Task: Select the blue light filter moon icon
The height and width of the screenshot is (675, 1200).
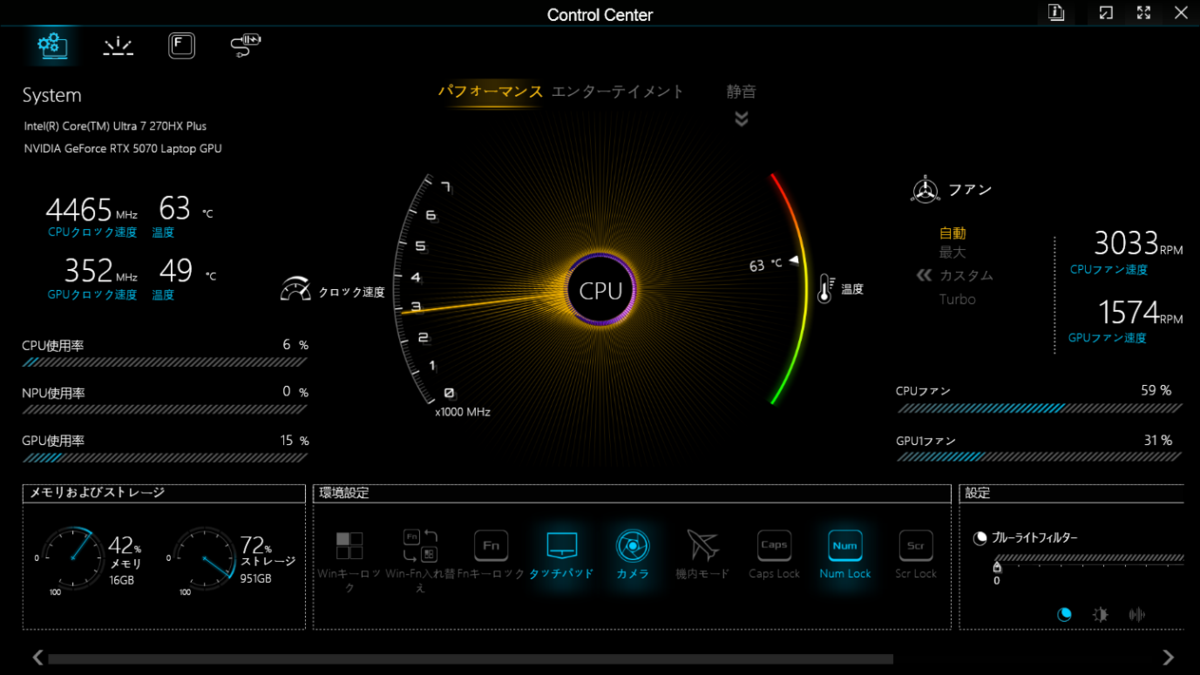Action: [x=1064, y=615]
